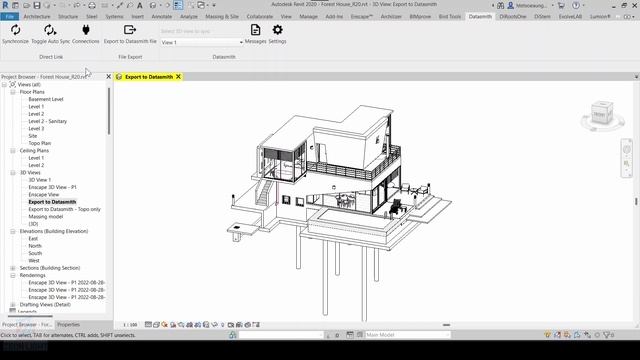Toggle Select Underlay Elements in status bar

[558, 335]
